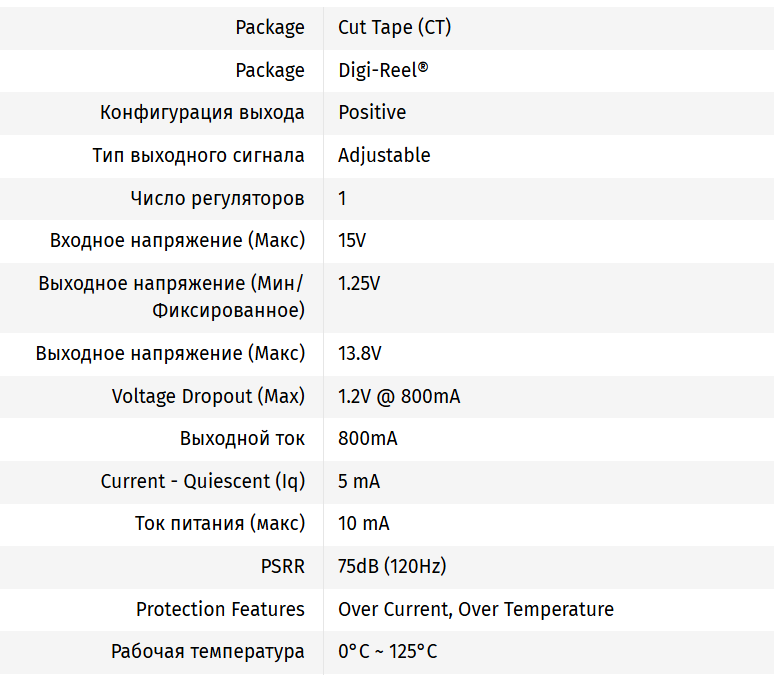Viewport: 774px width, 675px height.
Task: Click the "Выходной ток" label
Action: [x=242, y=439]
